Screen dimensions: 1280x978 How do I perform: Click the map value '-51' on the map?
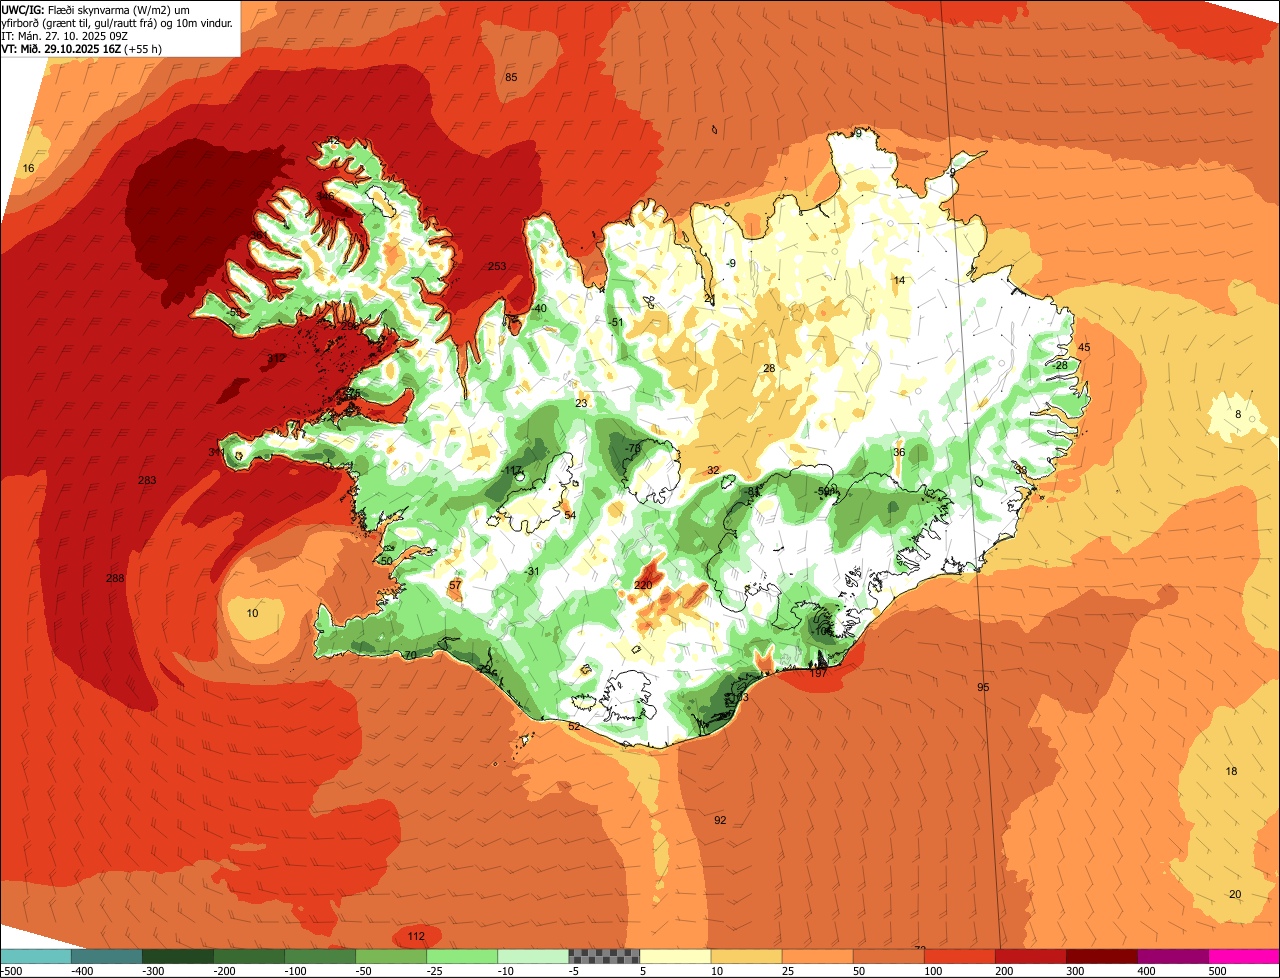tap(616, 322)
